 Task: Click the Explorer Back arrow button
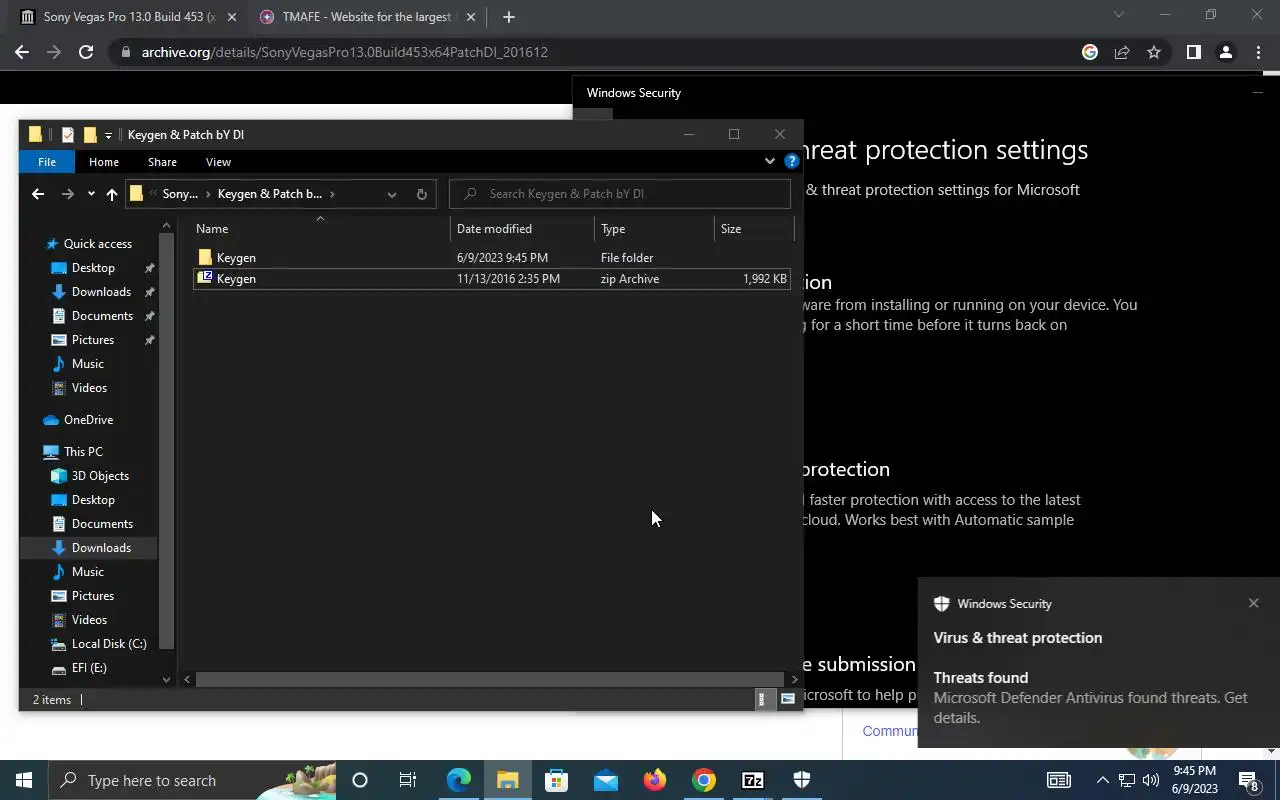(38, 194)
